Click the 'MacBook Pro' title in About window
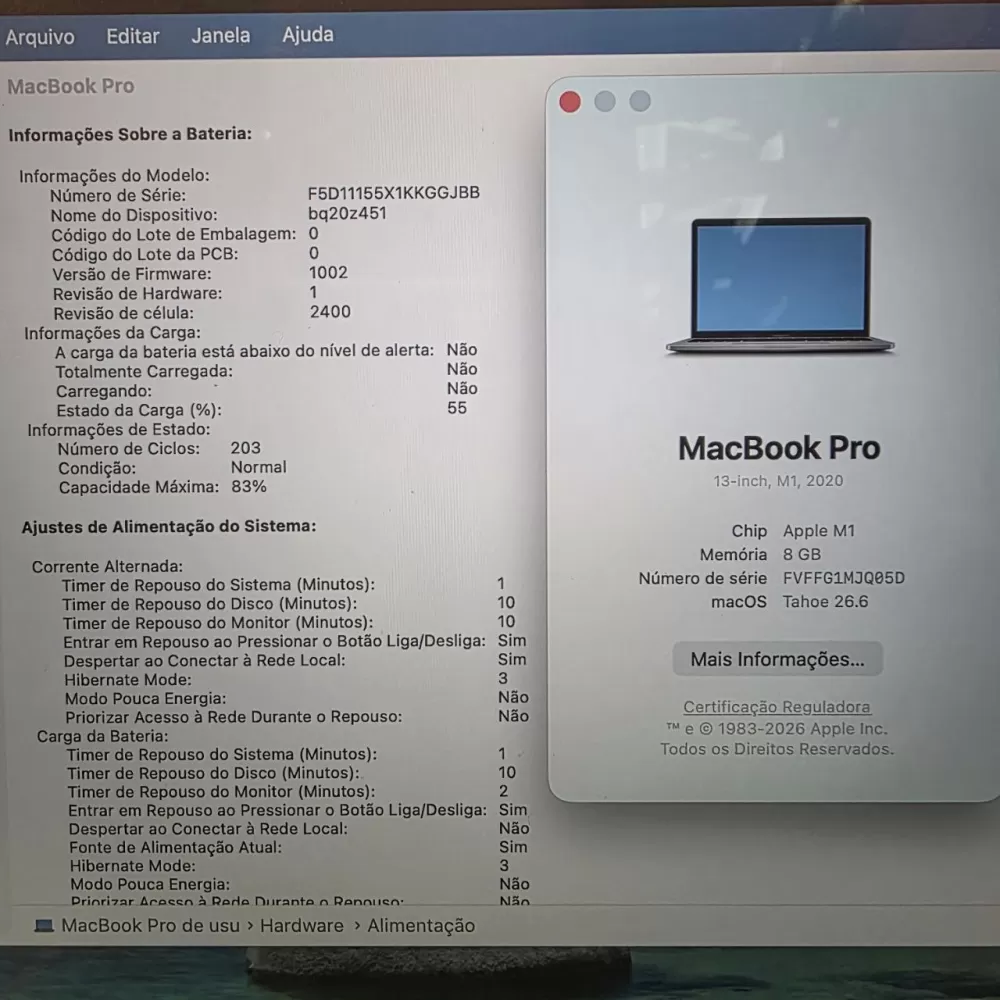Image resolution: width=1000 pixels, height=1000 pixels. [x=779, y=448]
